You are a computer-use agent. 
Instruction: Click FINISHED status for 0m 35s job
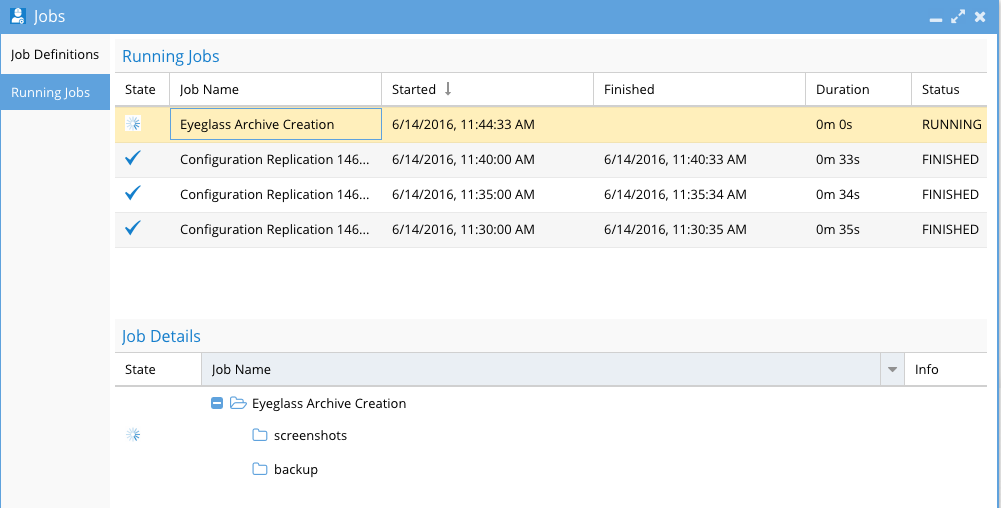pos(949,230)
